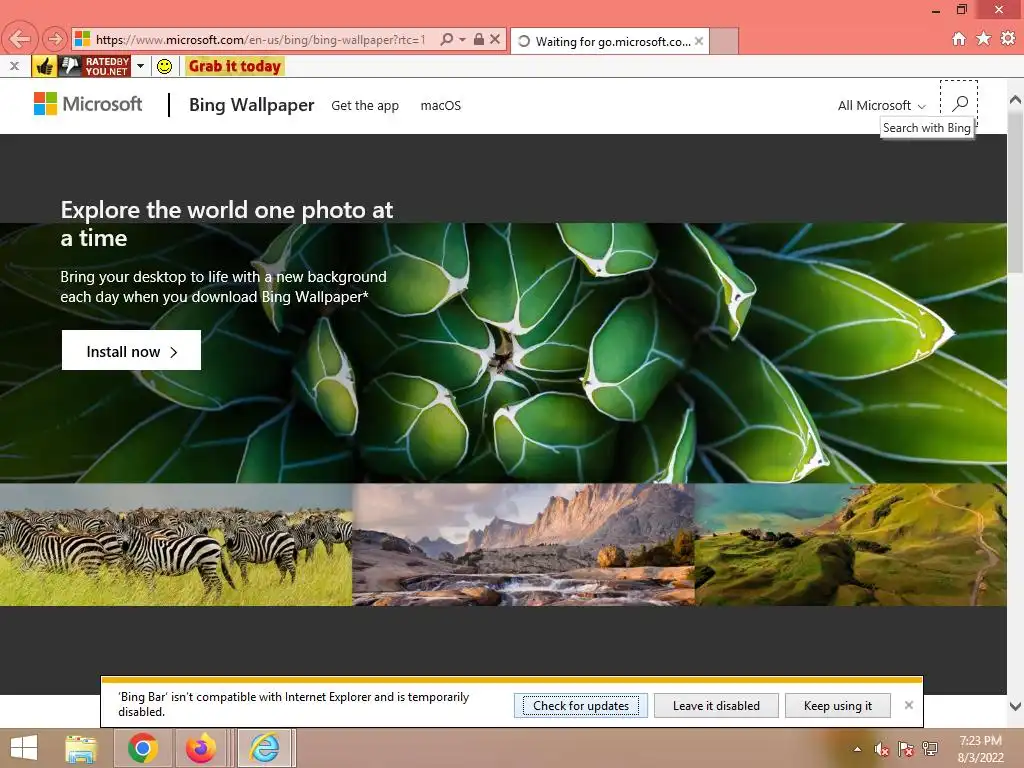This screenshot has width=1024, height=768.
Task: Open the taskbar clock showing 7:23 PM
Action: pyautogui.click(x=980, y=749)
